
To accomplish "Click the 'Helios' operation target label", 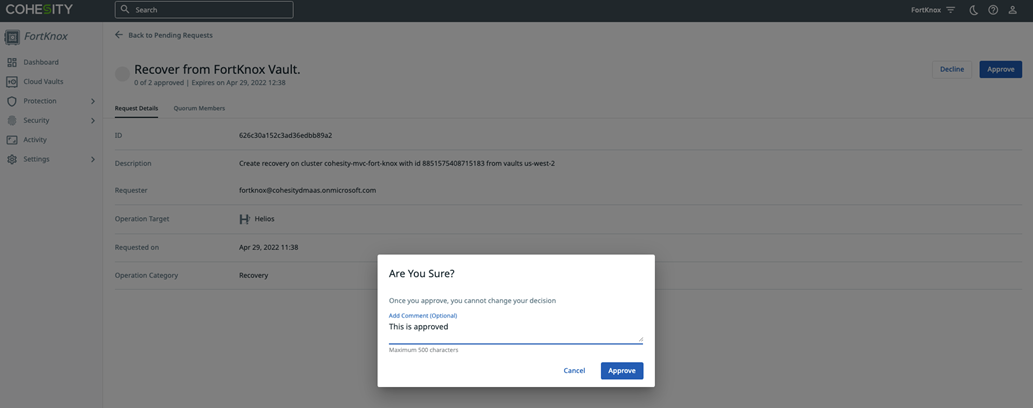I will [x=264, y=219].
